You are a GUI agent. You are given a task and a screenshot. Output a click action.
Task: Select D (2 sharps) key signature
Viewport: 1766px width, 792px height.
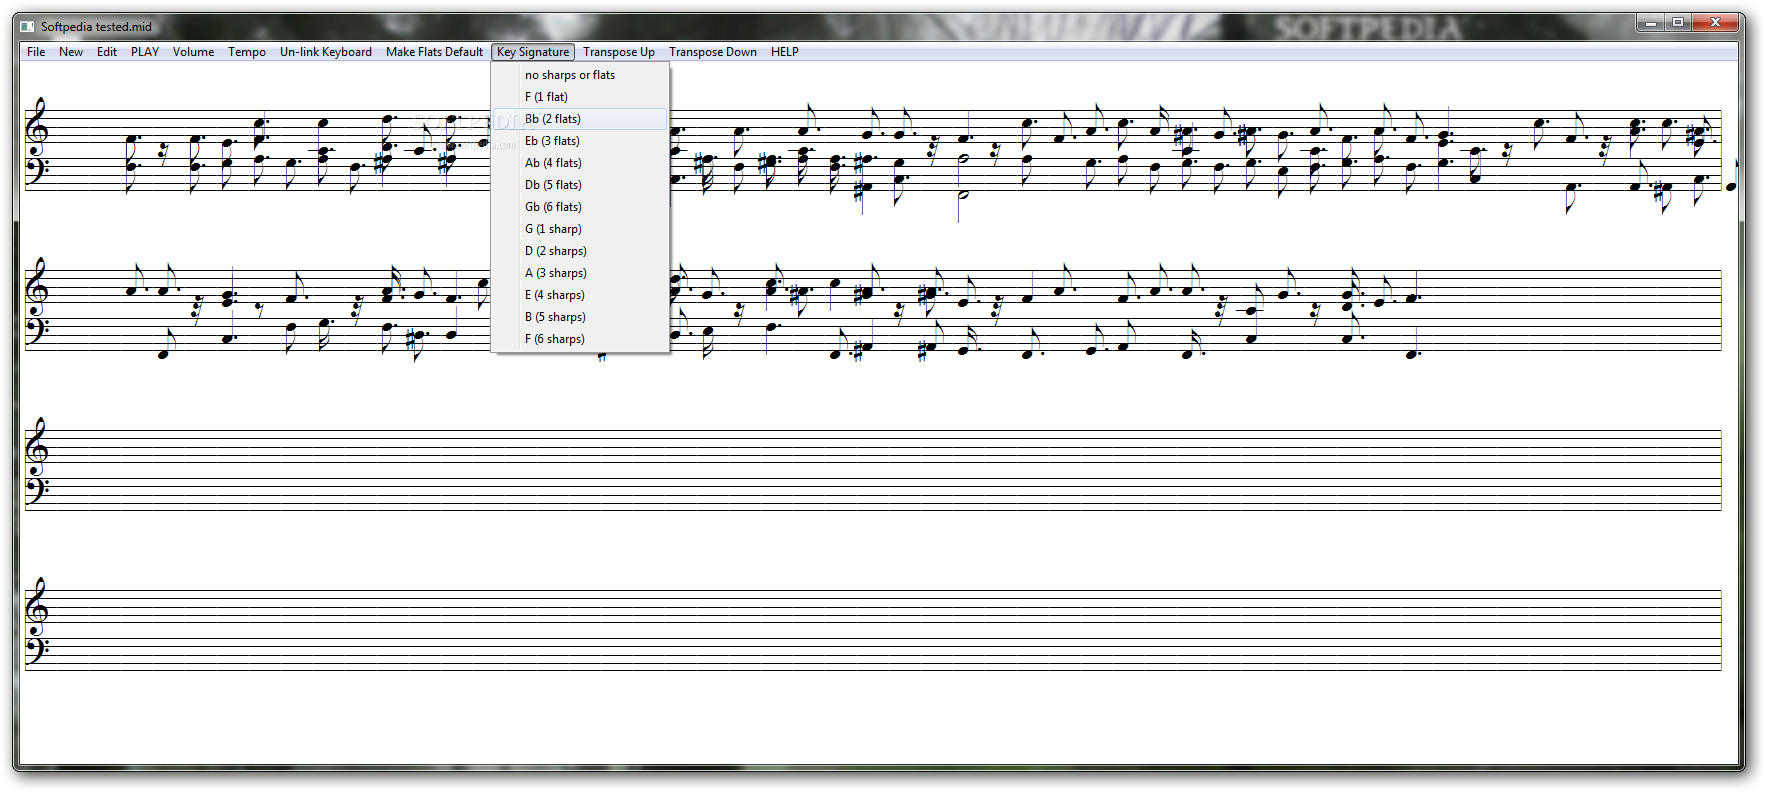pyautogui.click(x=580, y=251)
